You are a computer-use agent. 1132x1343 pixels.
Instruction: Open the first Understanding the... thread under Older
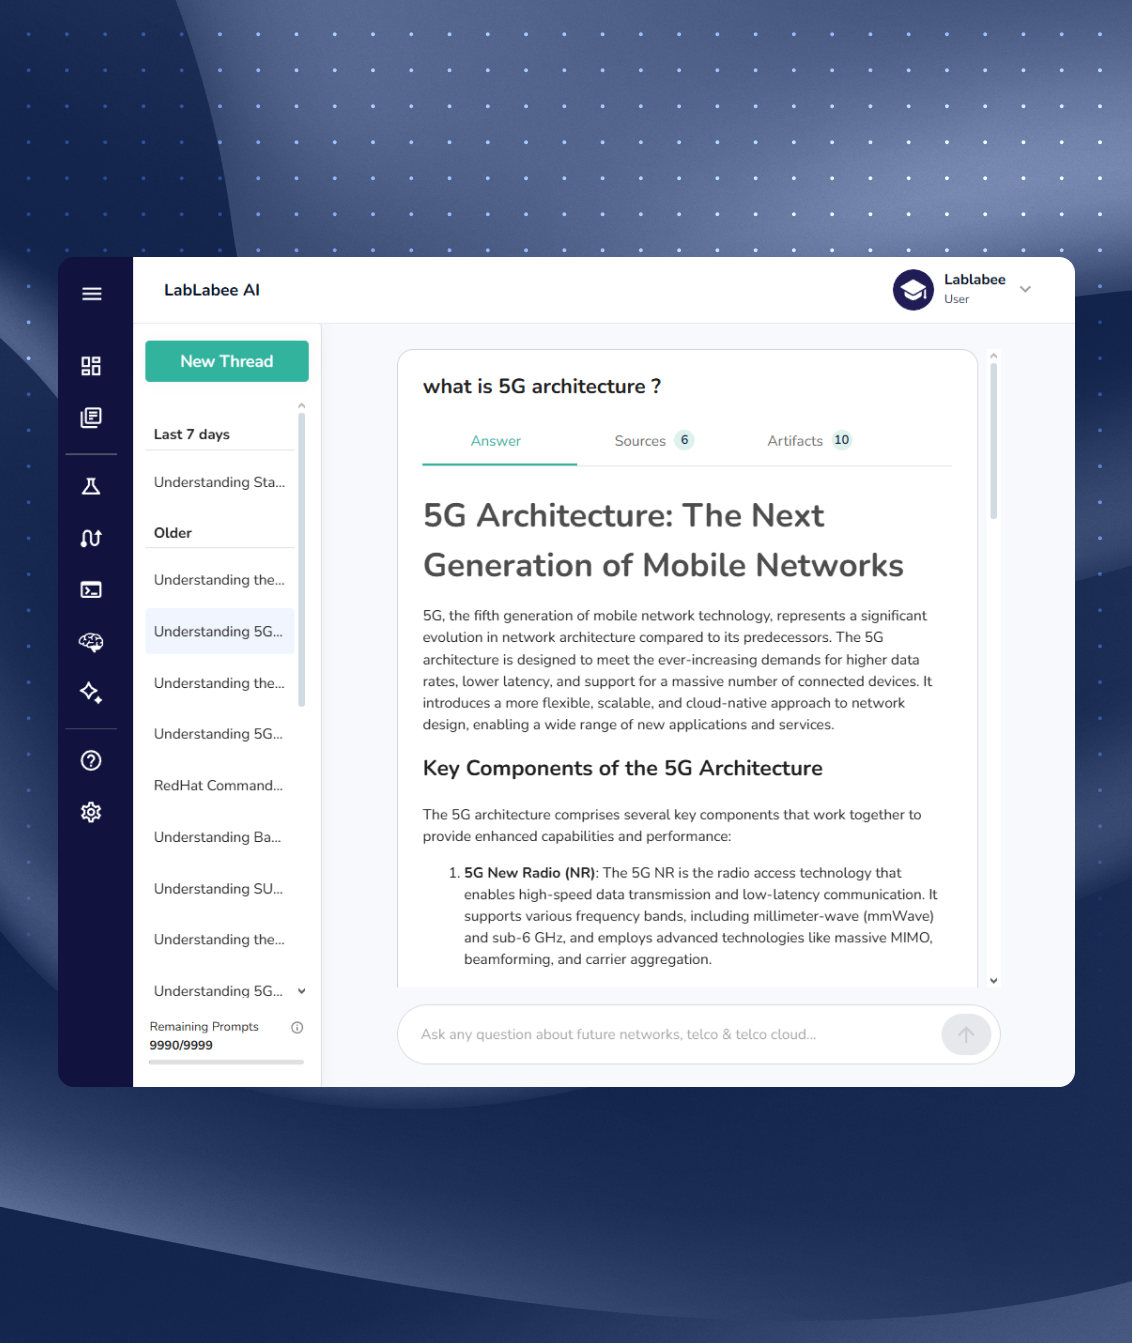pos(220,580)
